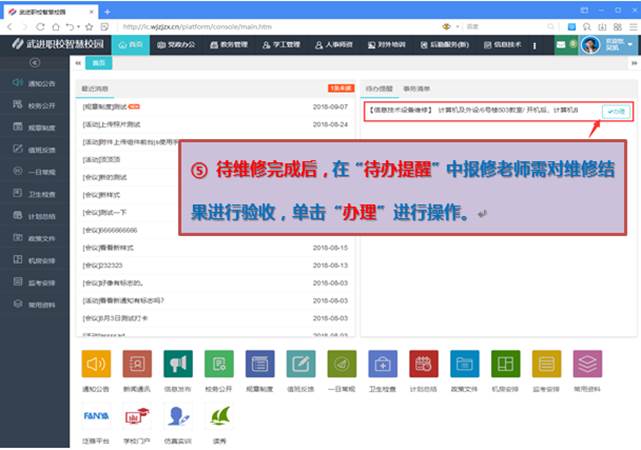Open 政策文件 in the left sidebar
Viewport: 641px width, 450px height.
[x=34, y=238]
